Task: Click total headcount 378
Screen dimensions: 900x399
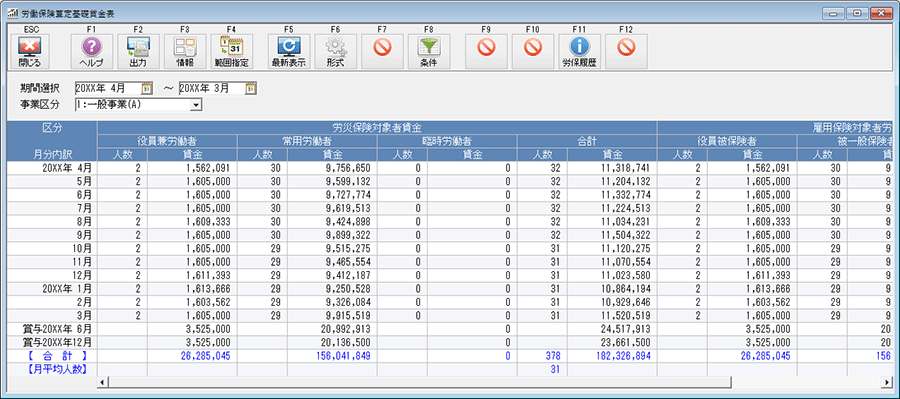Action: point(552,356)
